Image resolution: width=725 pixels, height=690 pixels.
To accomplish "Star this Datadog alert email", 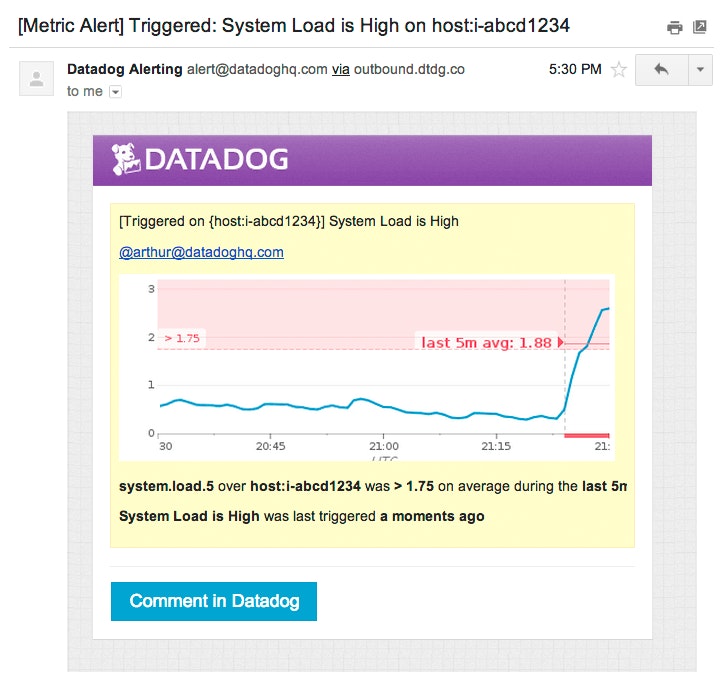I will pos(619,70).
